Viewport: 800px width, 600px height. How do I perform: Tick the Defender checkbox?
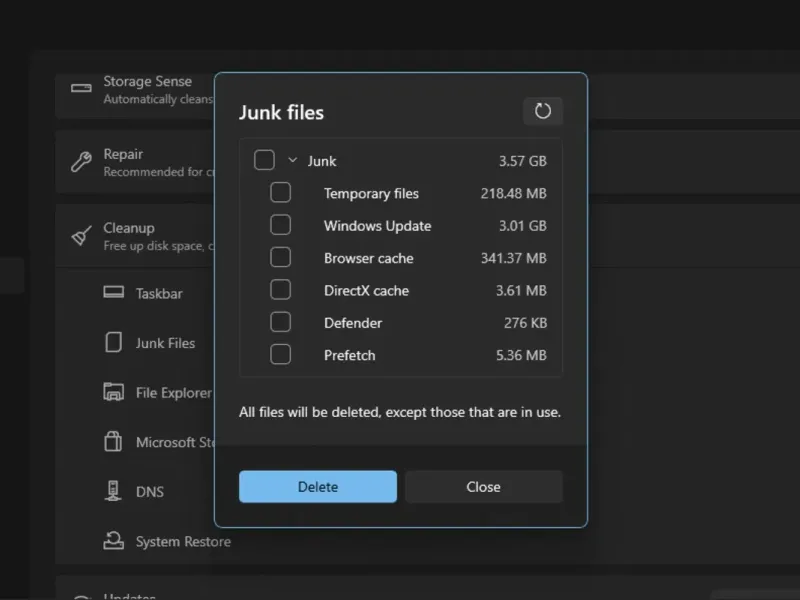[281, 322]
